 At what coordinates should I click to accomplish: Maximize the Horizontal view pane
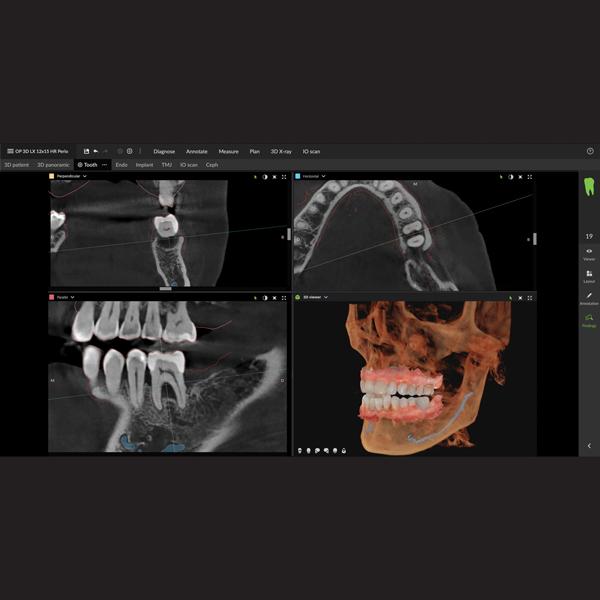pos(528,176)
